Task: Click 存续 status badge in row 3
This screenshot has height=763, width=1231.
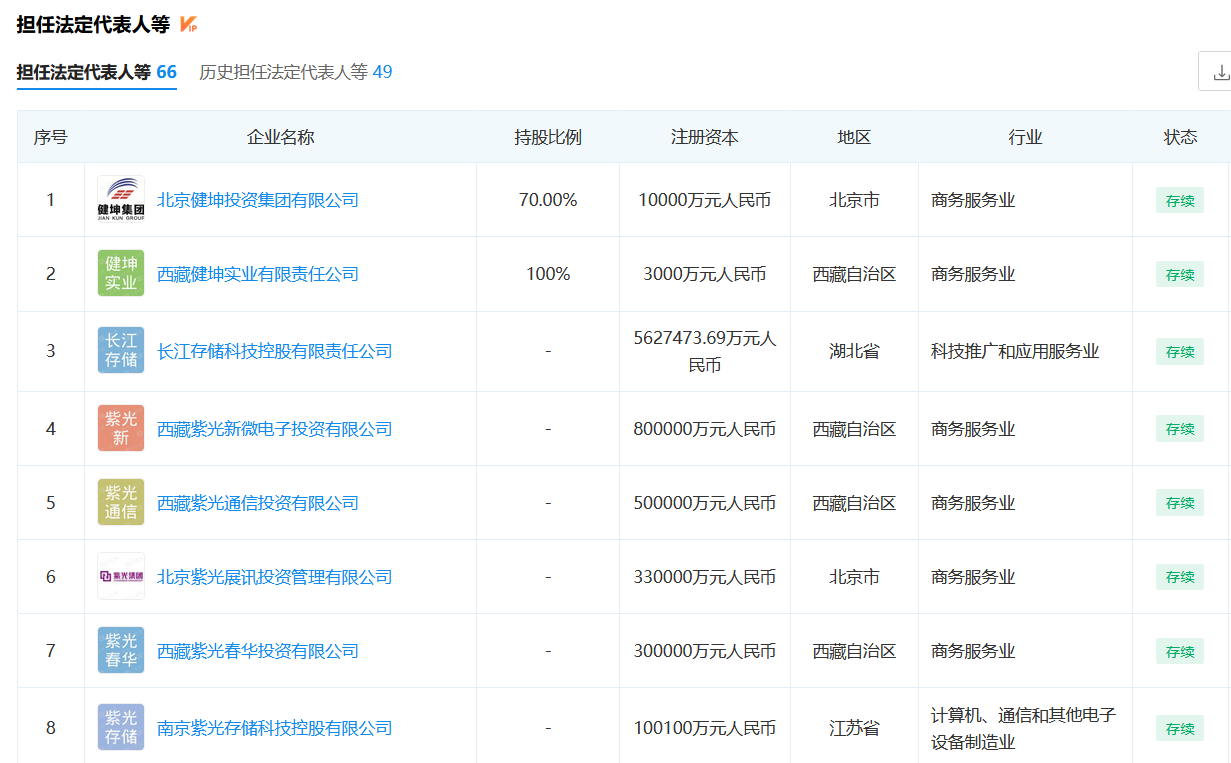Action: click(x=1180, y=351)
